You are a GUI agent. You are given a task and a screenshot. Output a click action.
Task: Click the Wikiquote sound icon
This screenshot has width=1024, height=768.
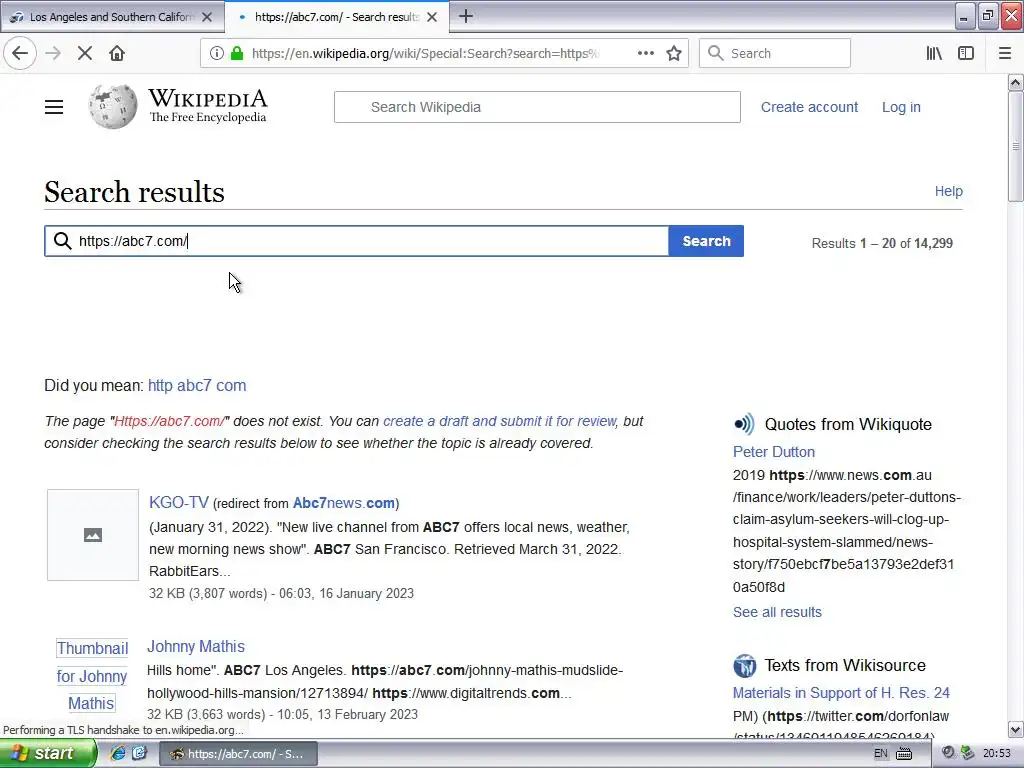744,424
